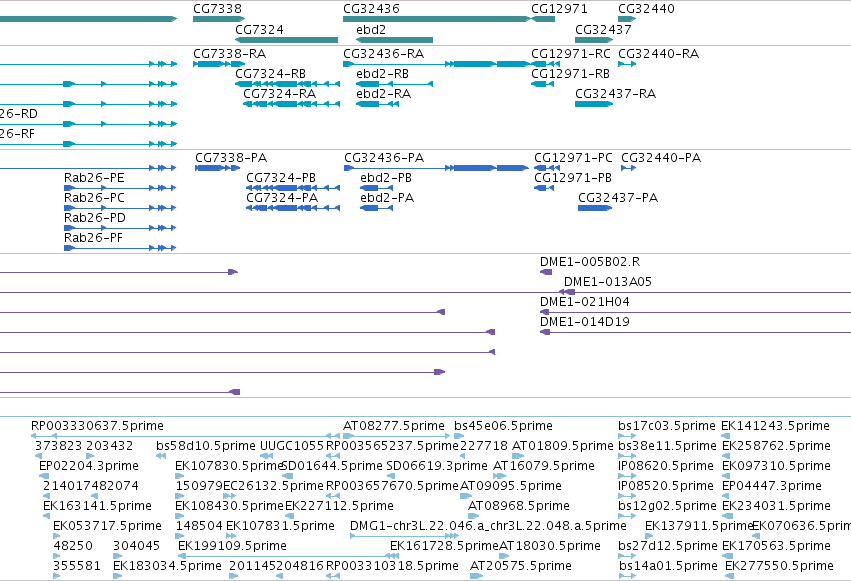Click the EP04447.3prime EST label
The image size is (851, 581).
[772, 486]
